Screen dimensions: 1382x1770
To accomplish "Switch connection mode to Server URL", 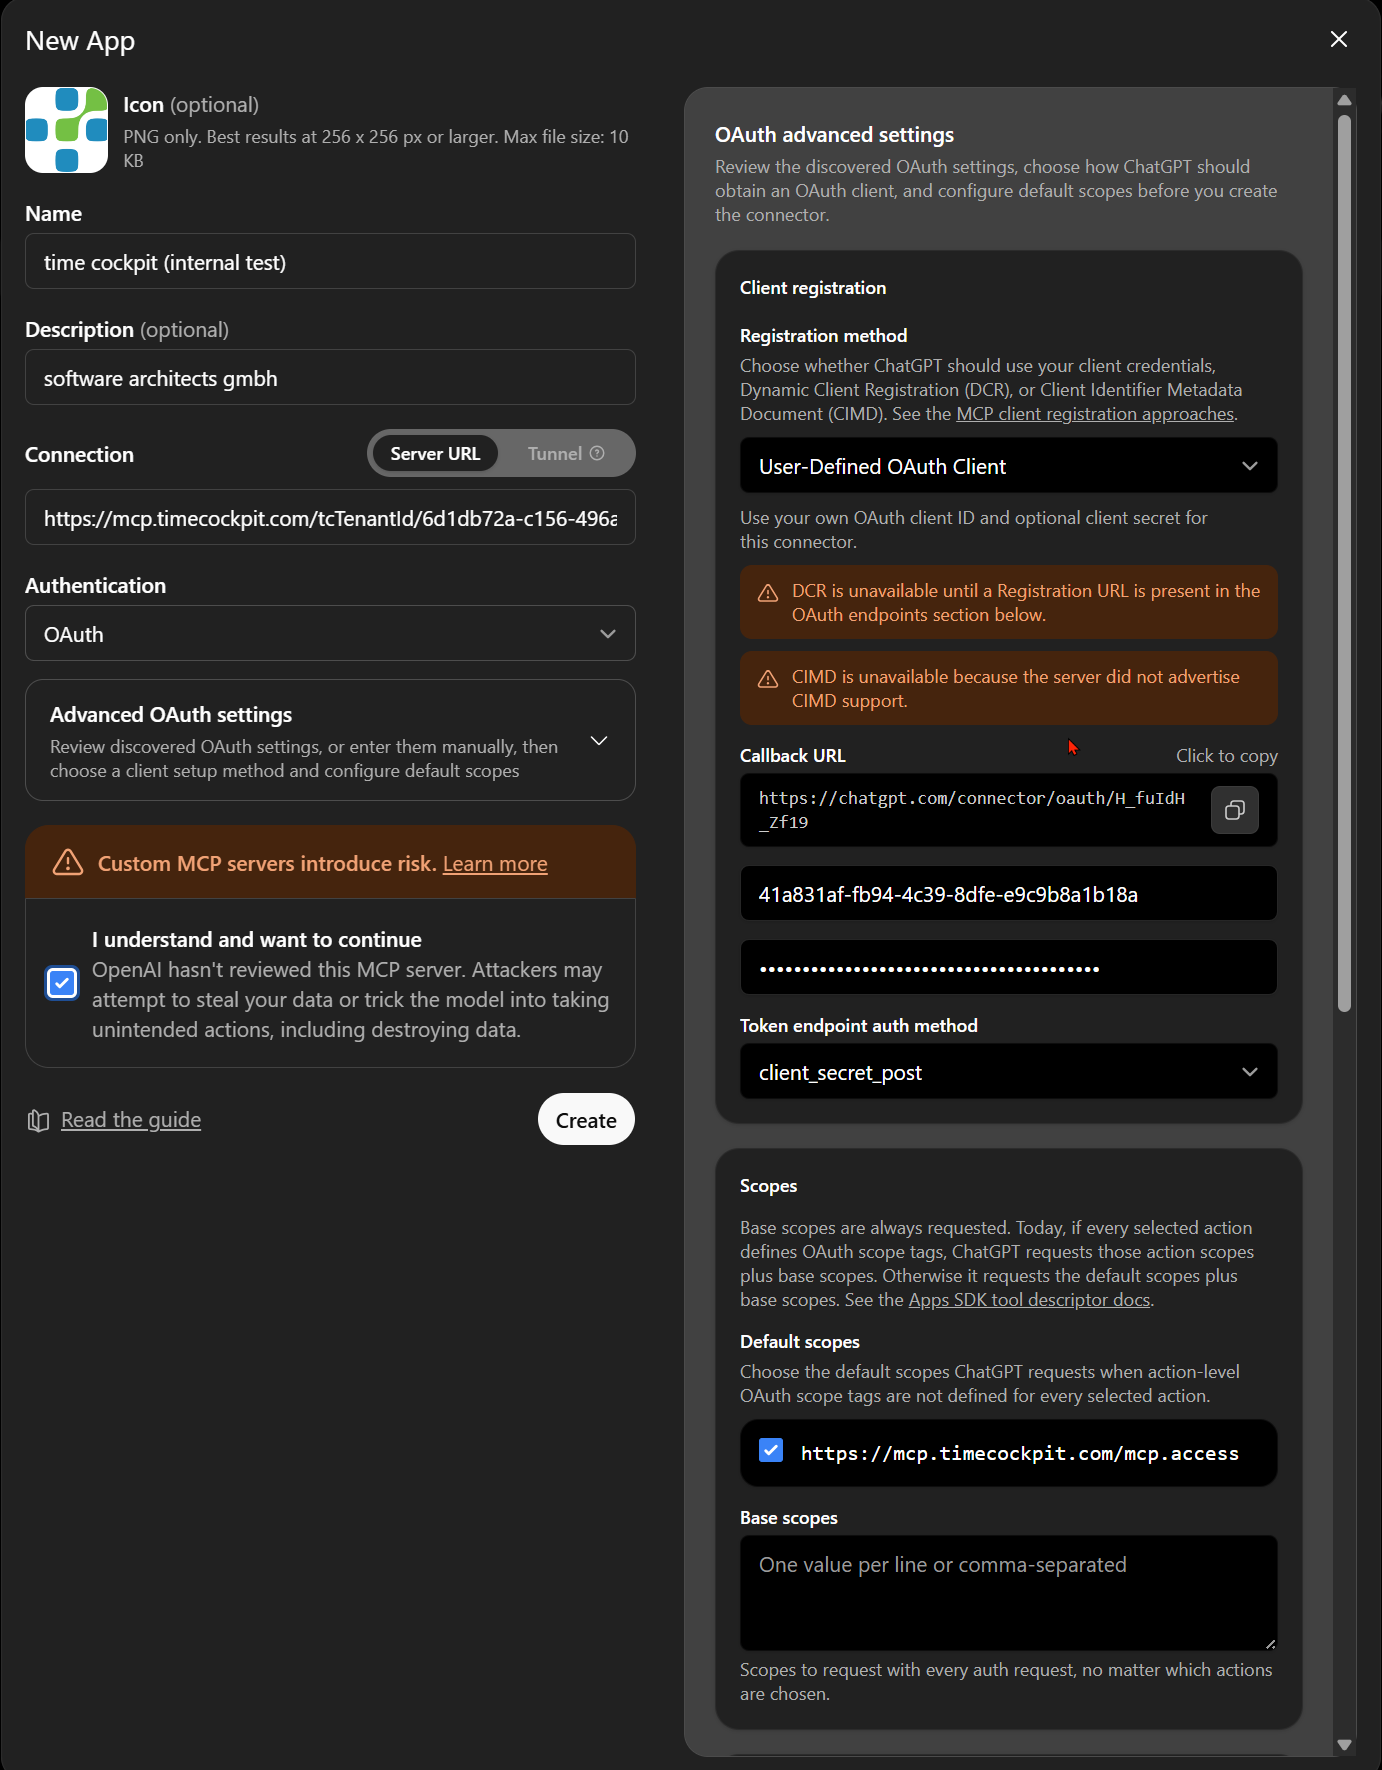I will click(435, 453).
